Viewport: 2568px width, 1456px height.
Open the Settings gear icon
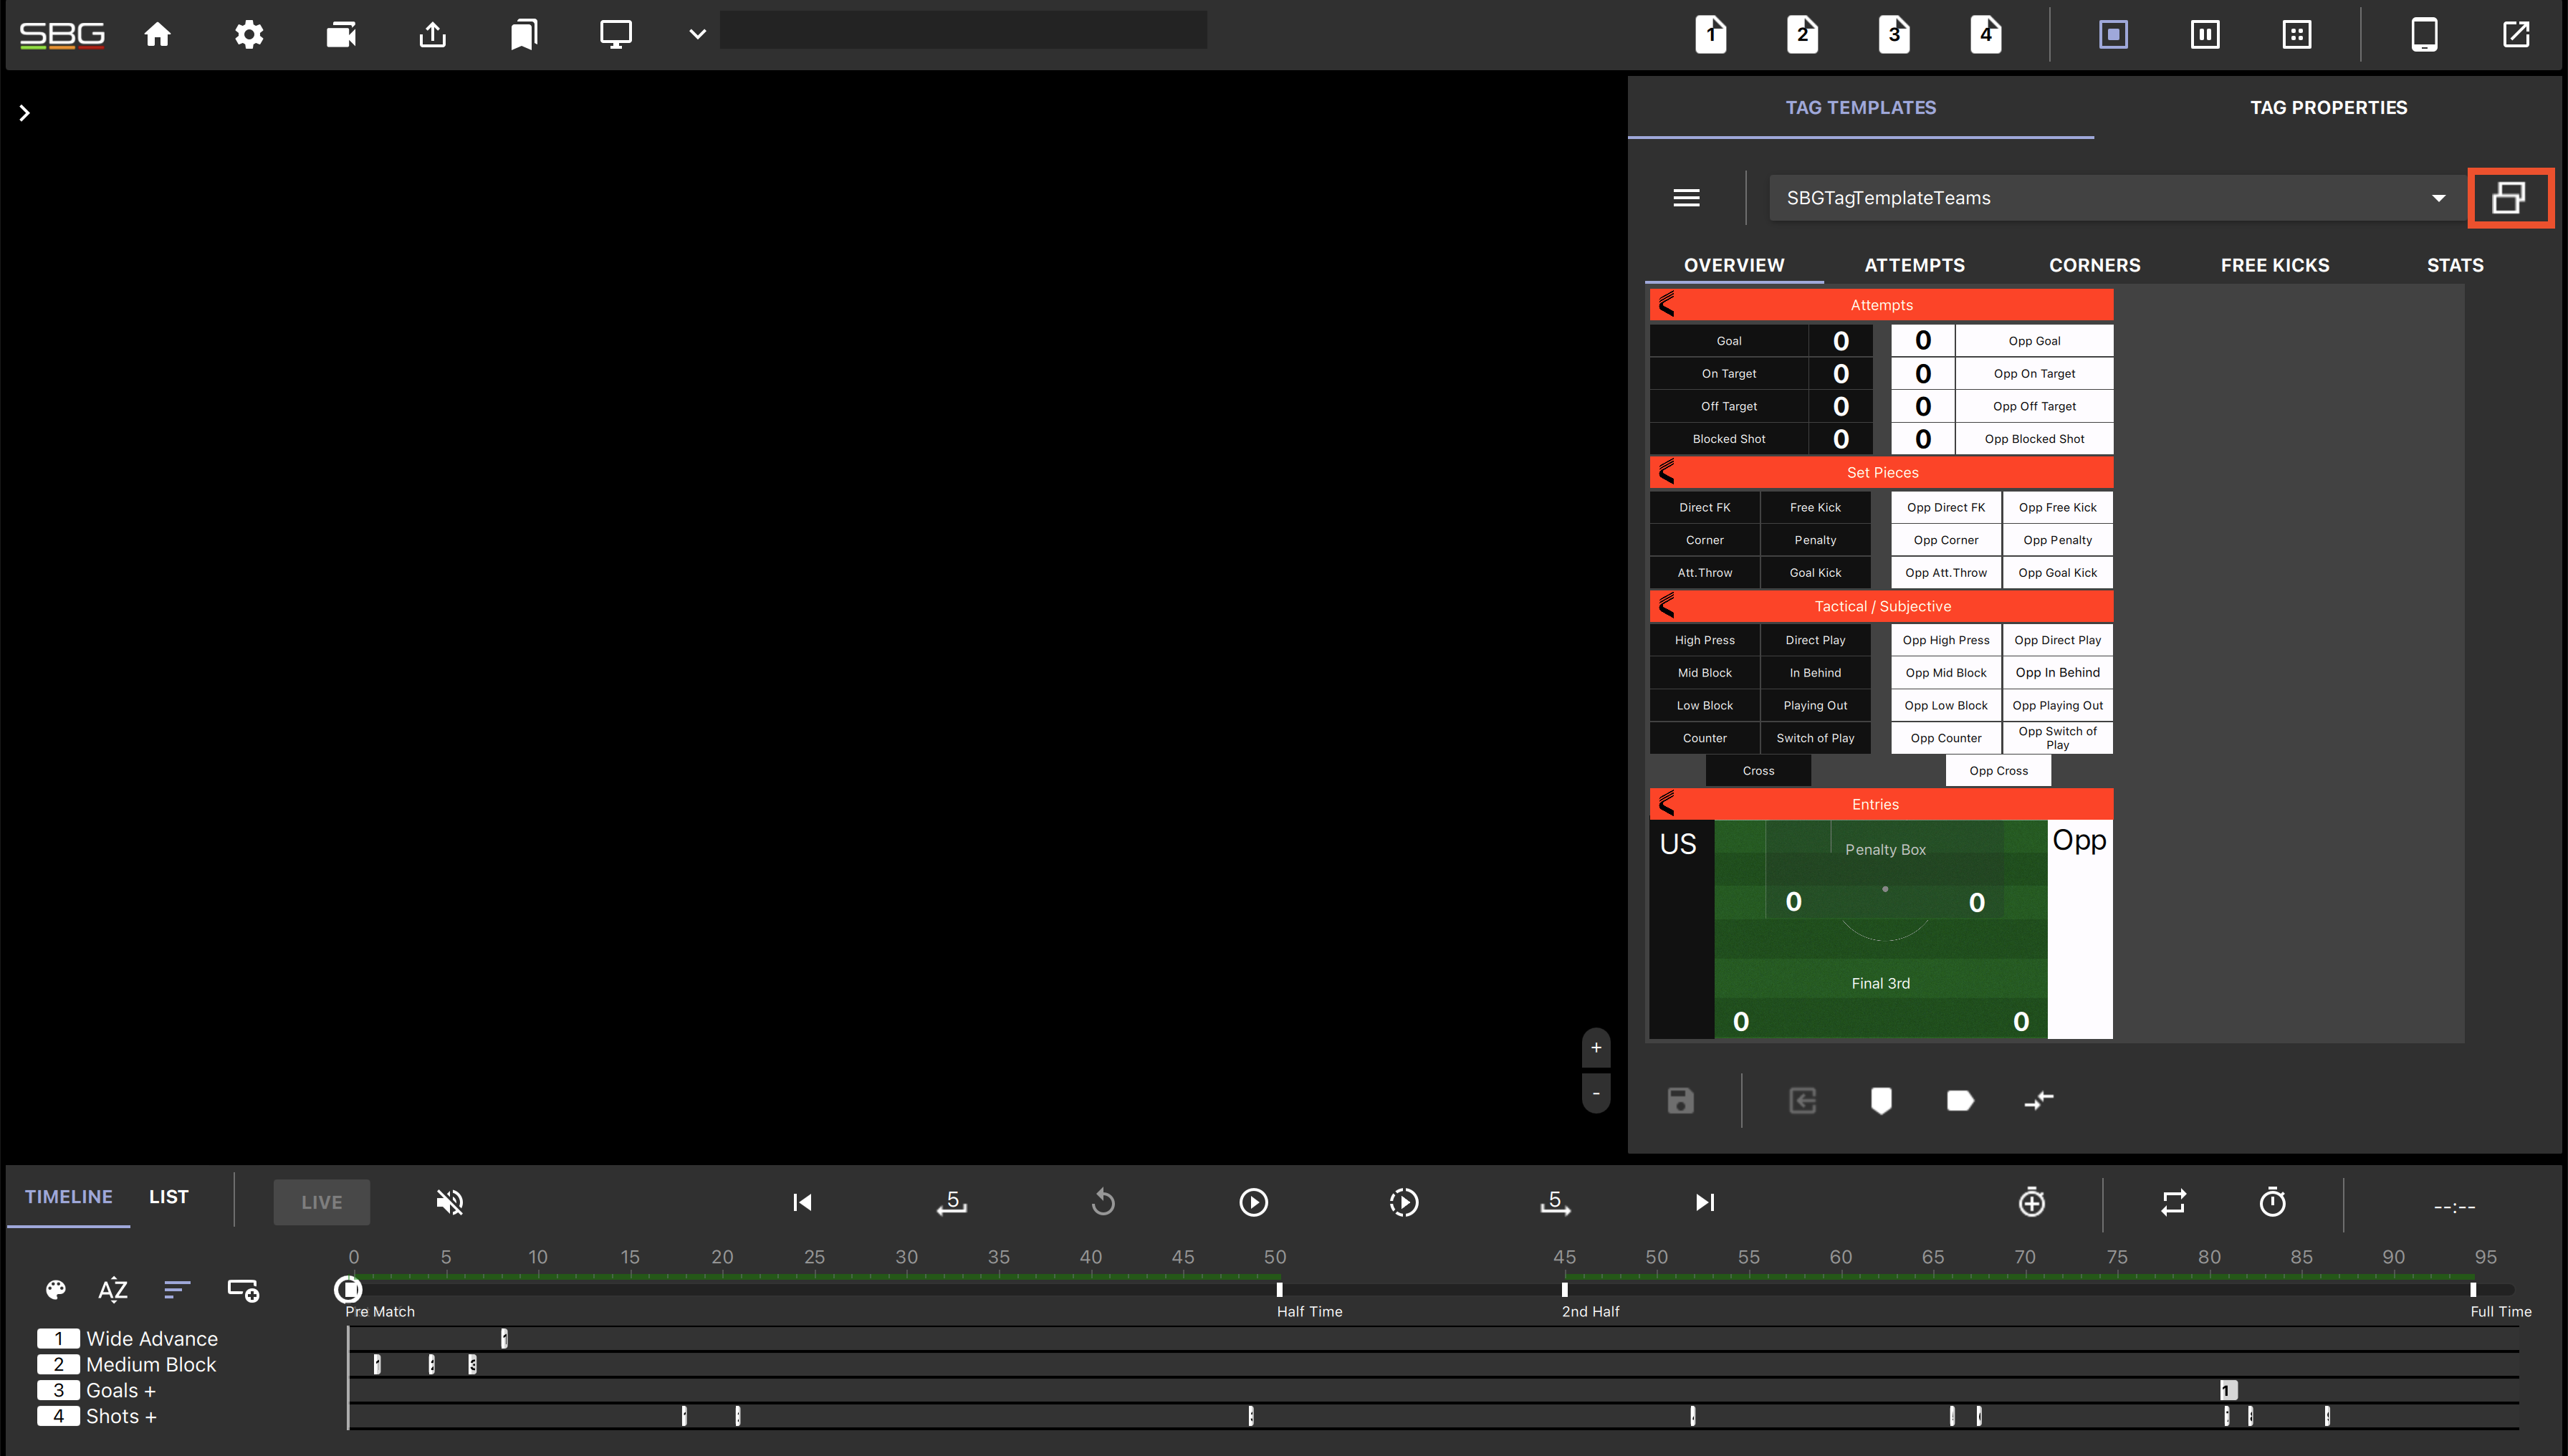click(x=249, y=34)
